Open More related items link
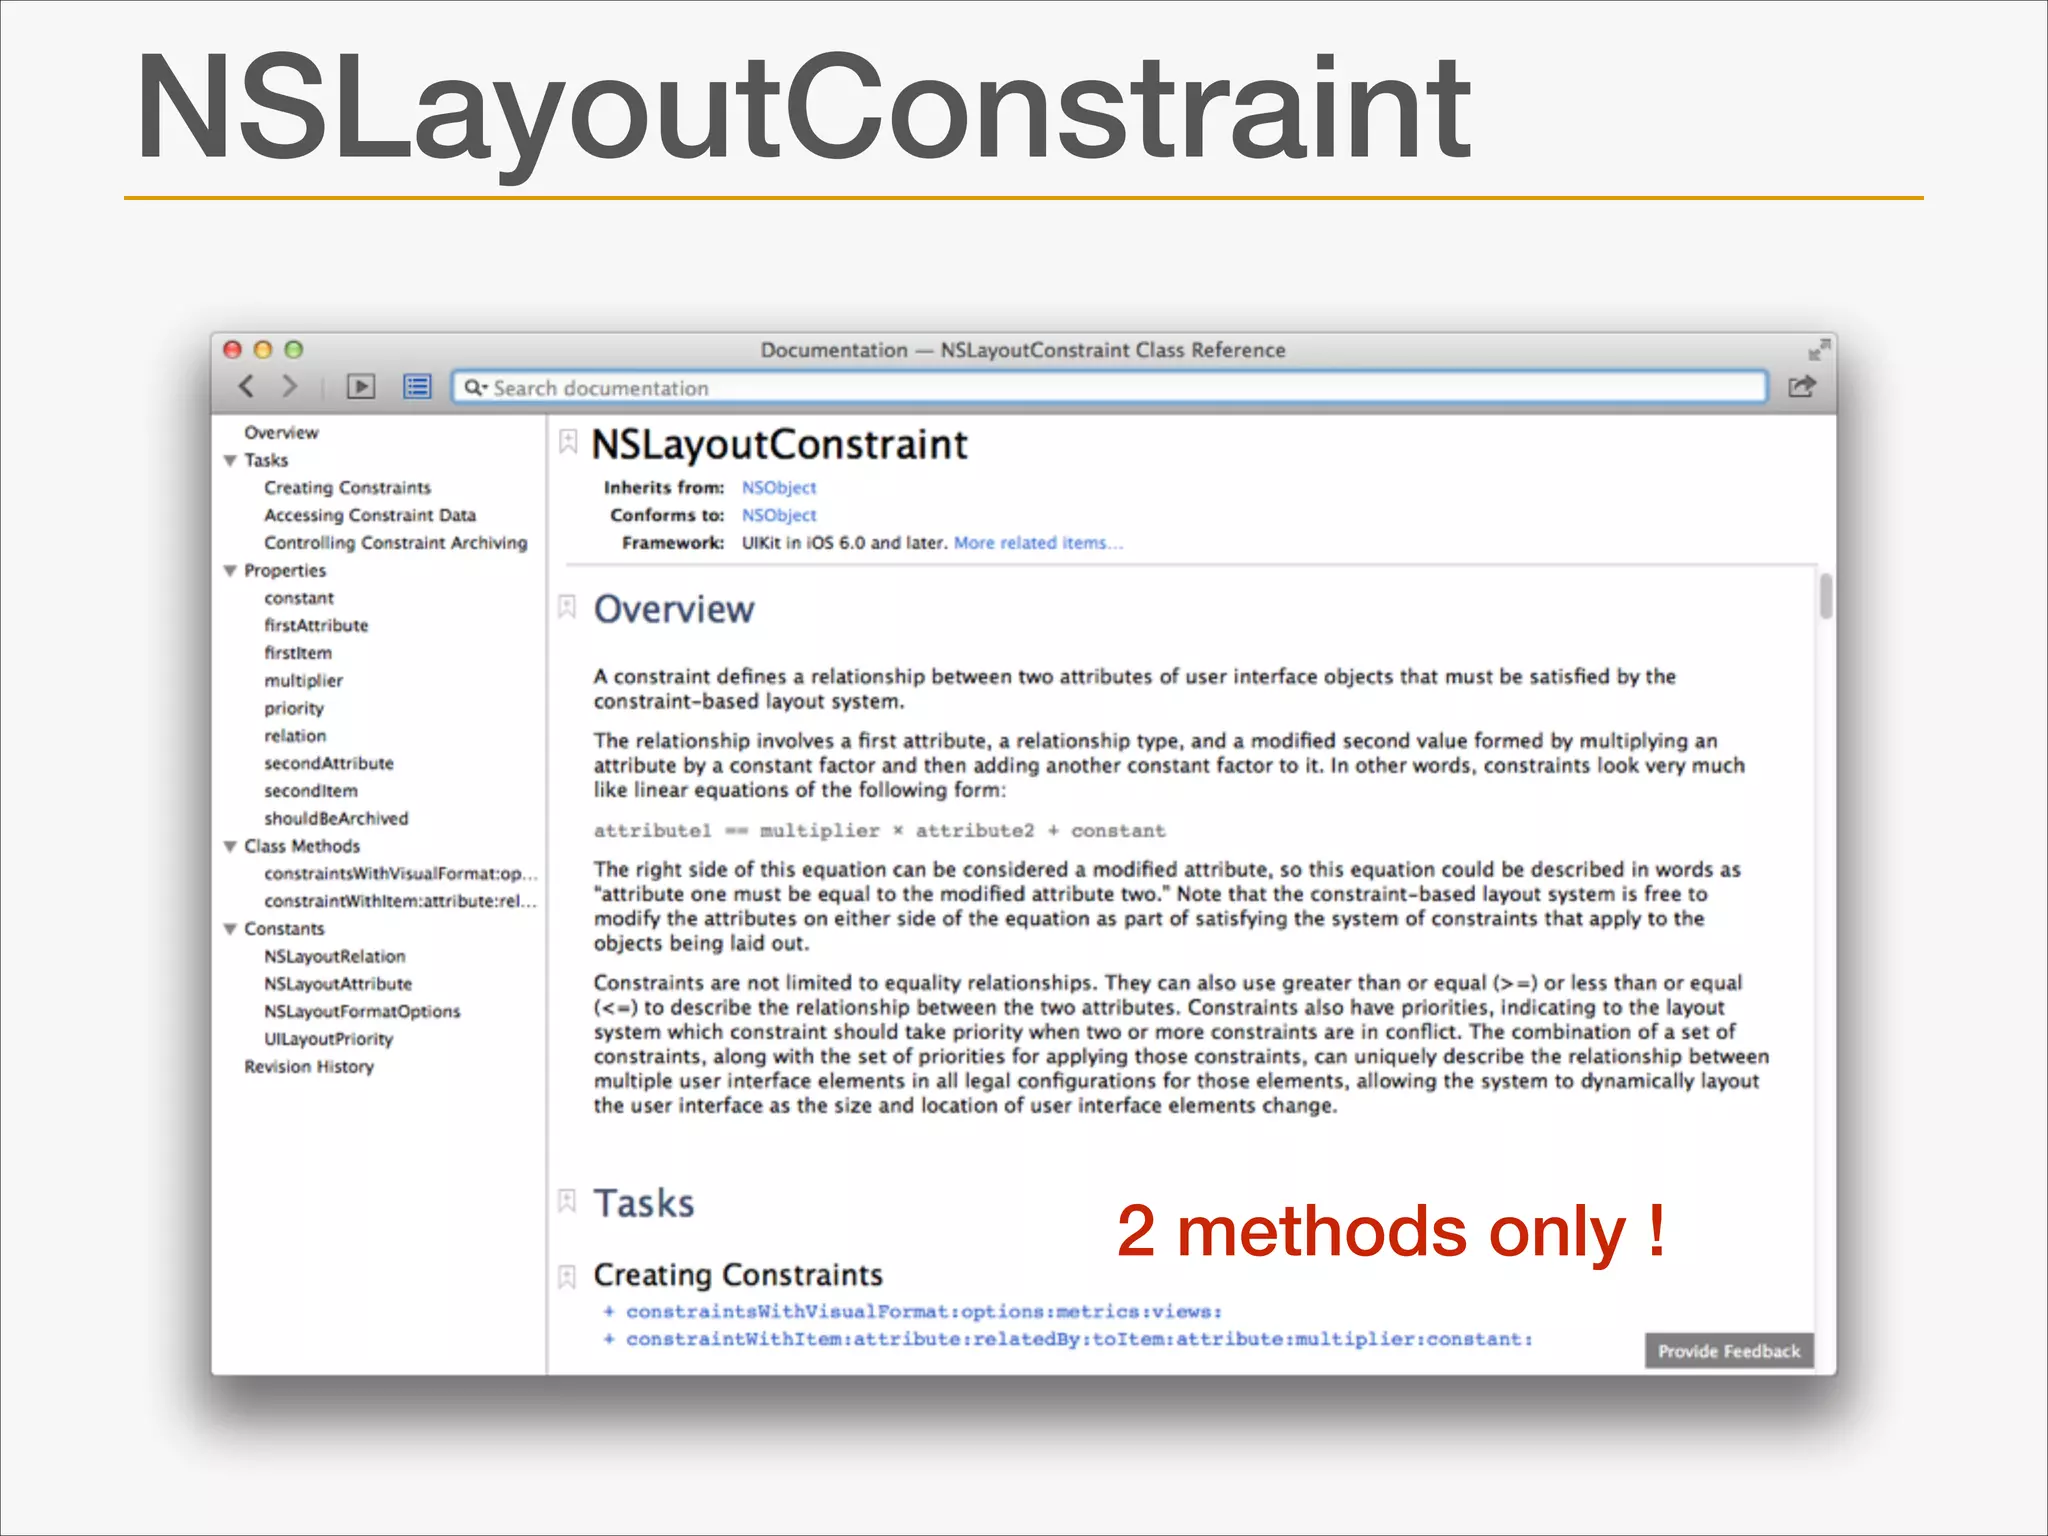 tap(1038, 543)
